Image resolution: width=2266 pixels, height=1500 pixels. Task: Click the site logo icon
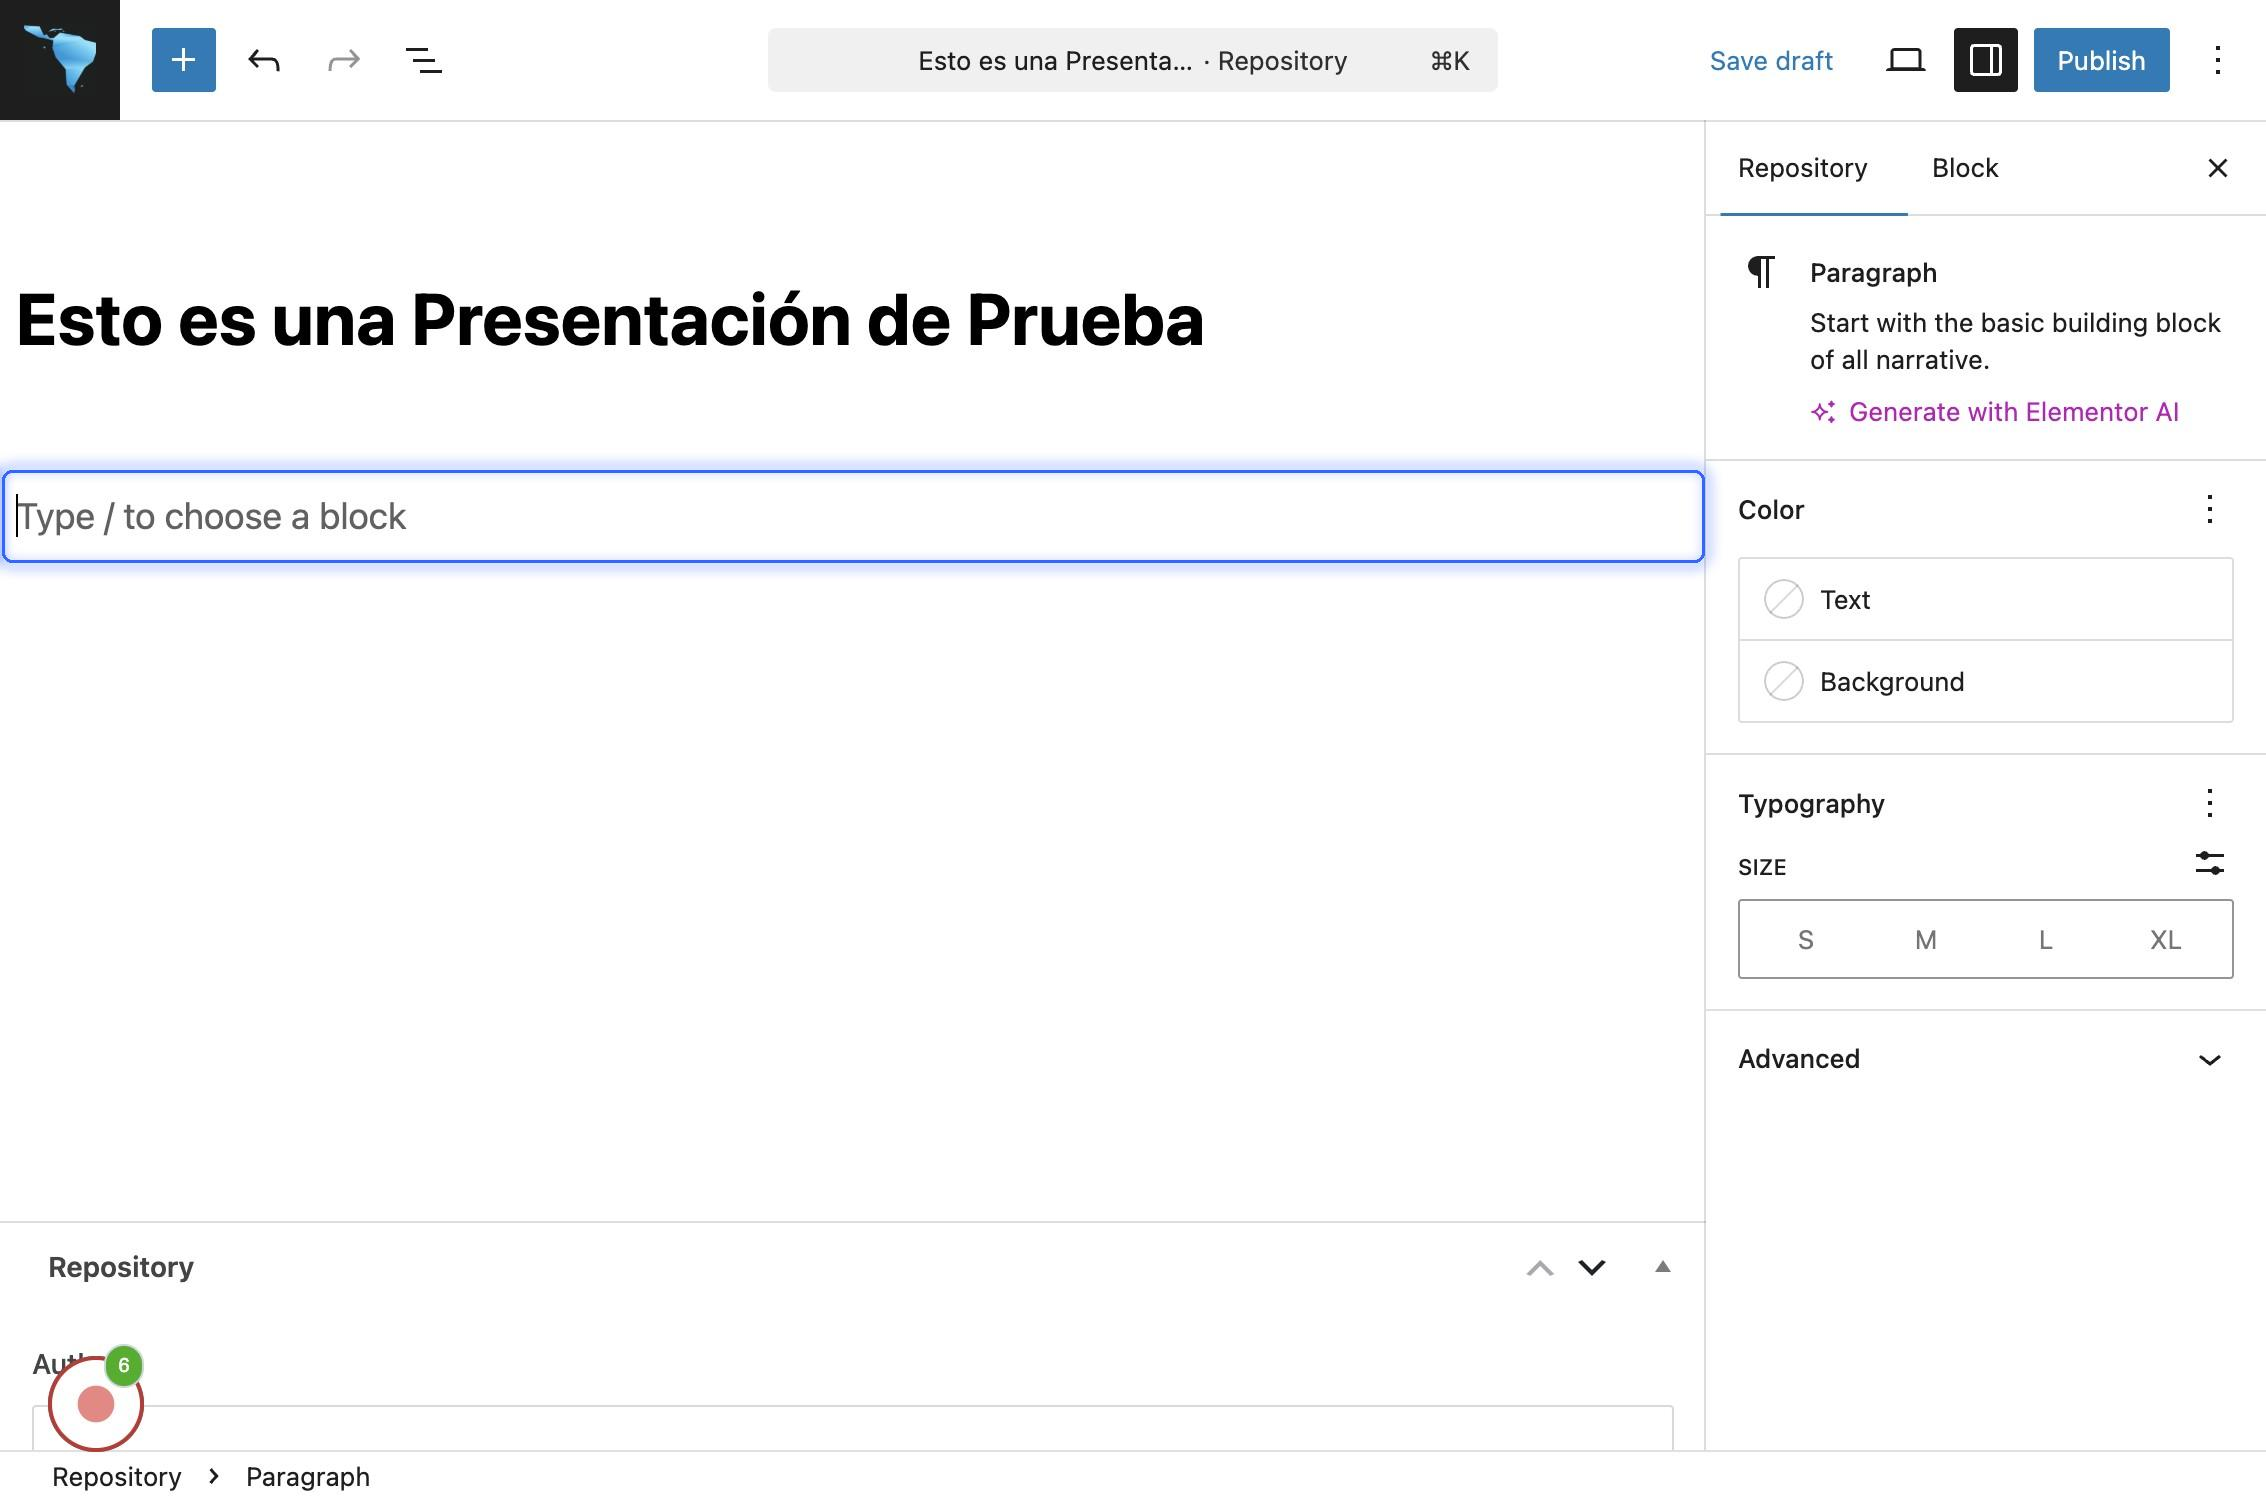pyautogui.click(x=60, y=60)
